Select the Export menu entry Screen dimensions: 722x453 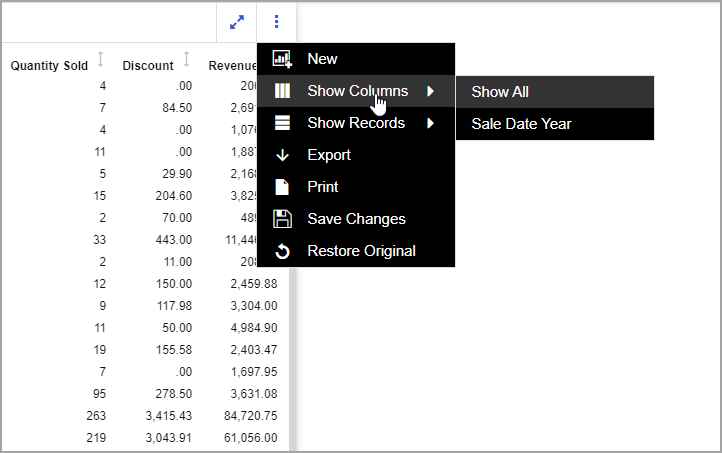coord(329,155)
